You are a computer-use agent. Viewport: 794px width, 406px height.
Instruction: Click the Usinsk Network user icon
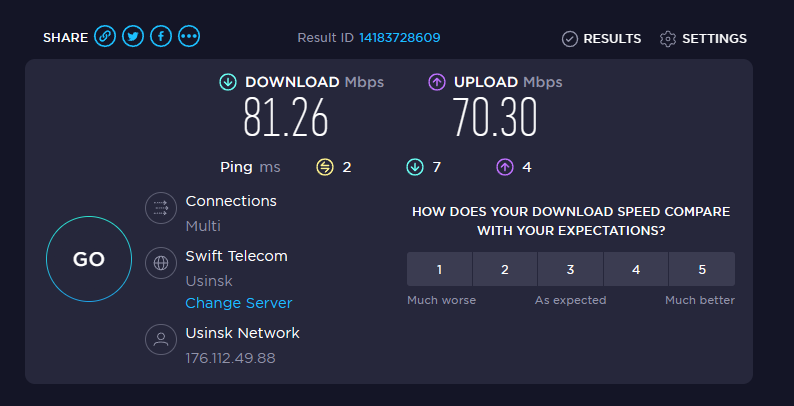coord(160,340)
